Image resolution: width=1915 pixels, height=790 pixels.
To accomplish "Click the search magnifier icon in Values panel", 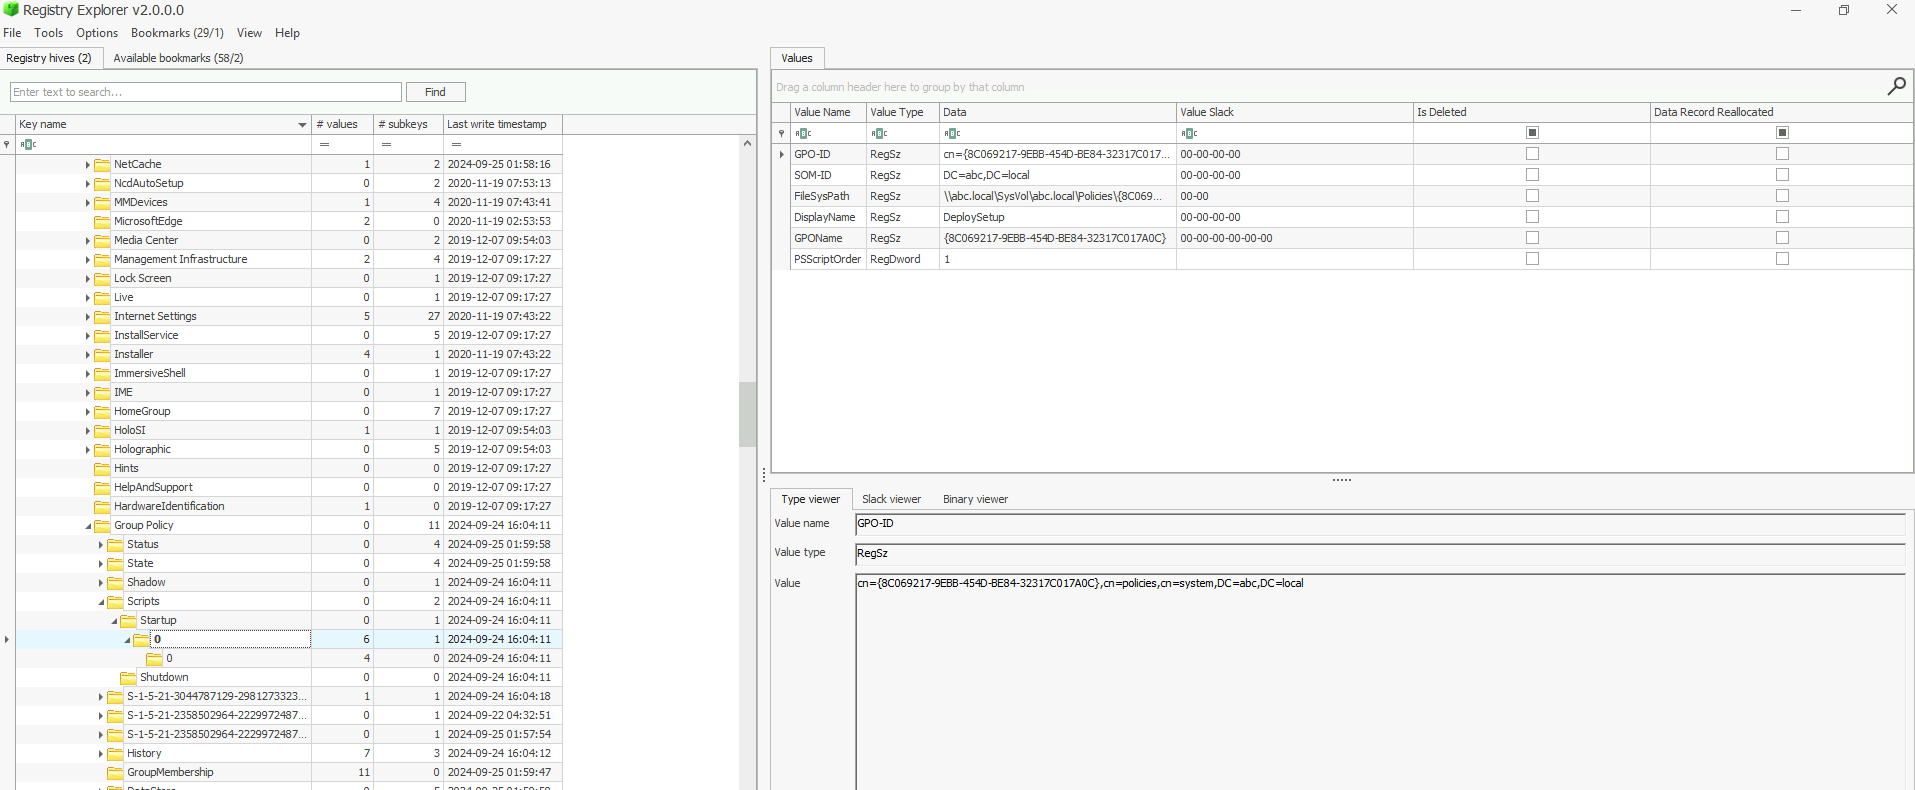I will click(1896, 87).
